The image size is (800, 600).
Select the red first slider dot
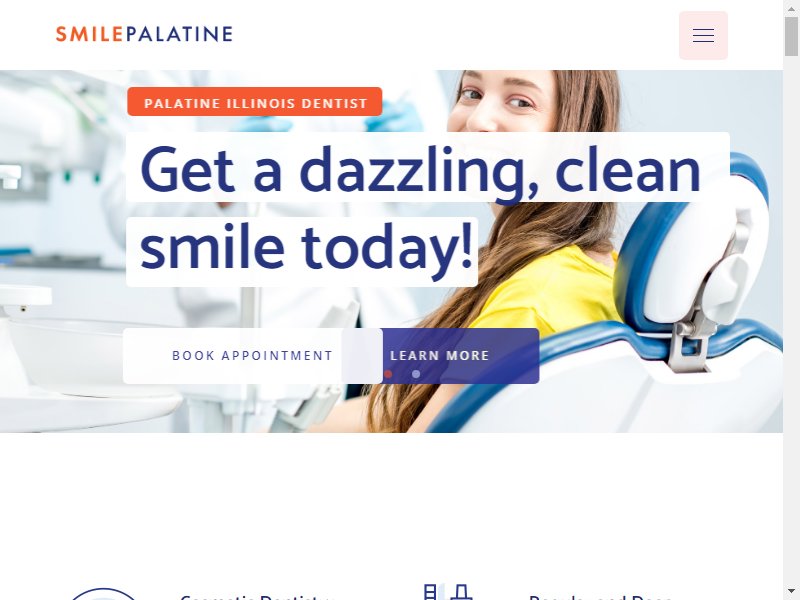tap(388, 374)
